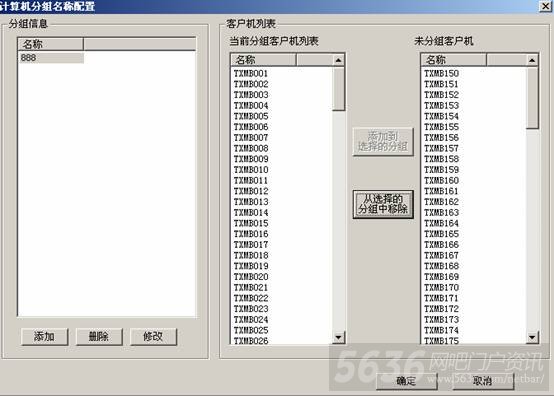Select client TXMB002
The image size is (554, 396).
point(251,84)
